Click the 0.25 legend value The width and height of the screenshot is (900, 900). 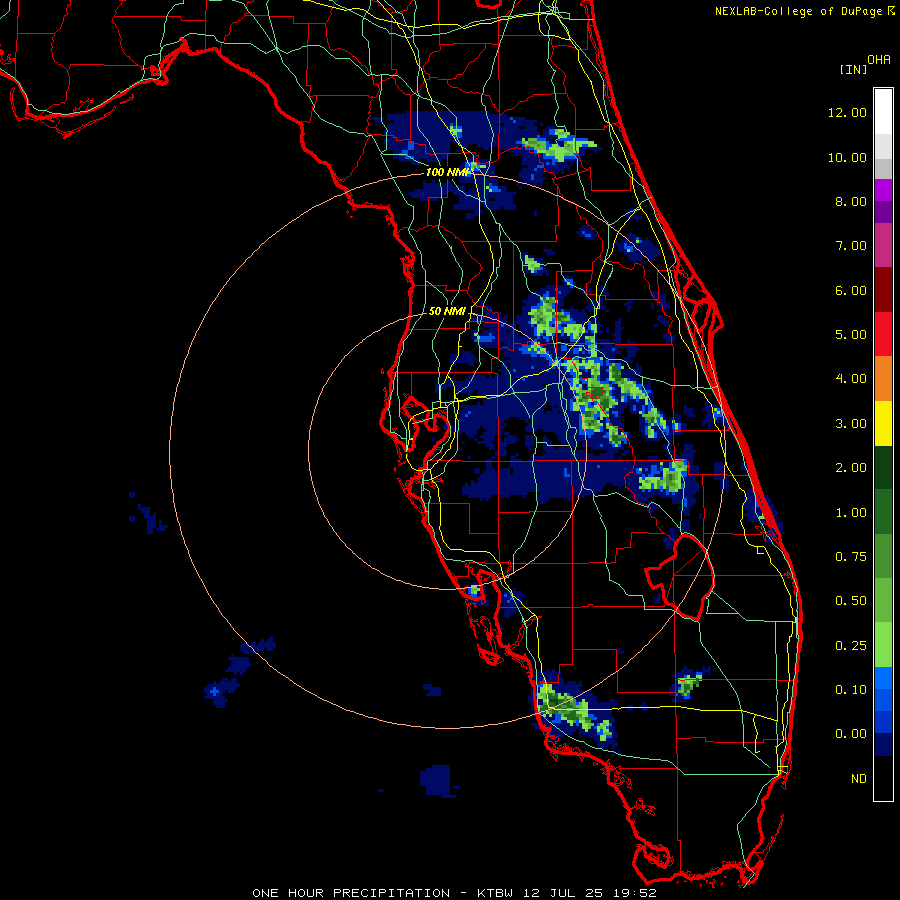pyautogui.click(x=851, y=646)
